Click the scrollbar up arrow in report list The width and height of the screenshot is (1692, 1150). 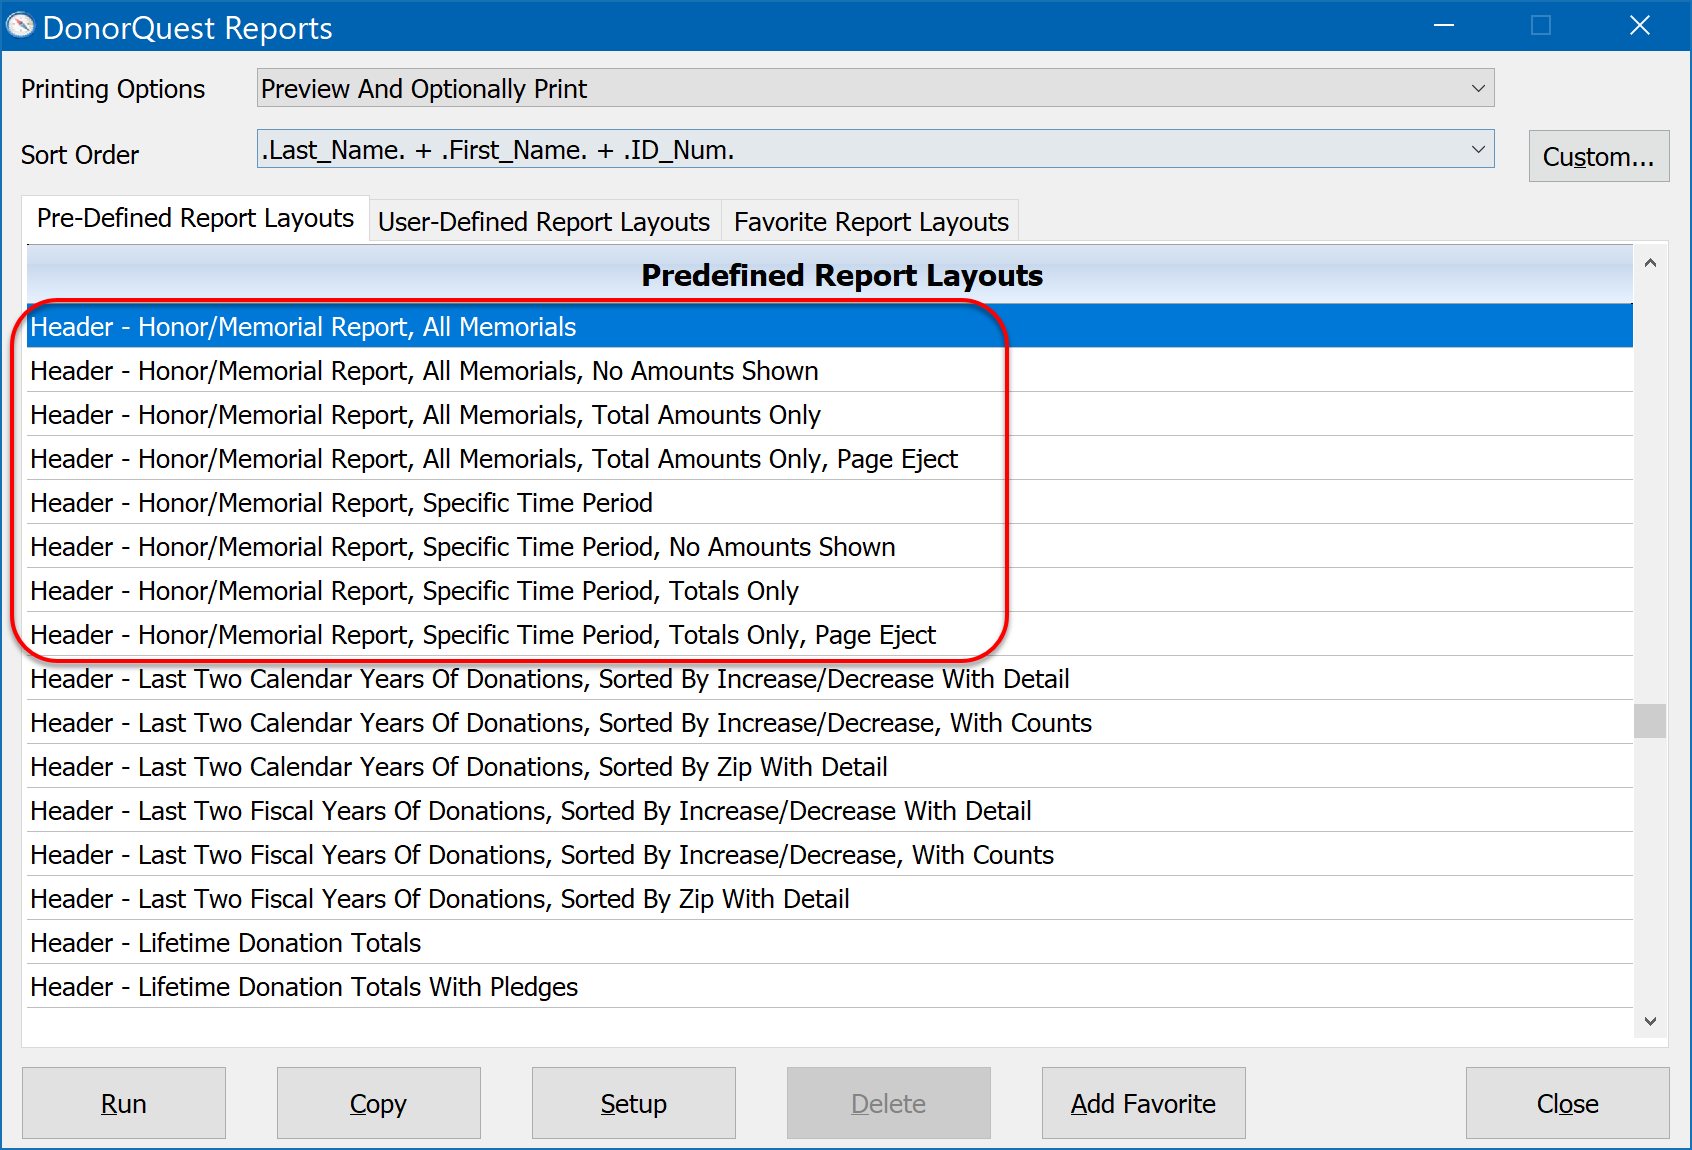[x=1650, y=263]
